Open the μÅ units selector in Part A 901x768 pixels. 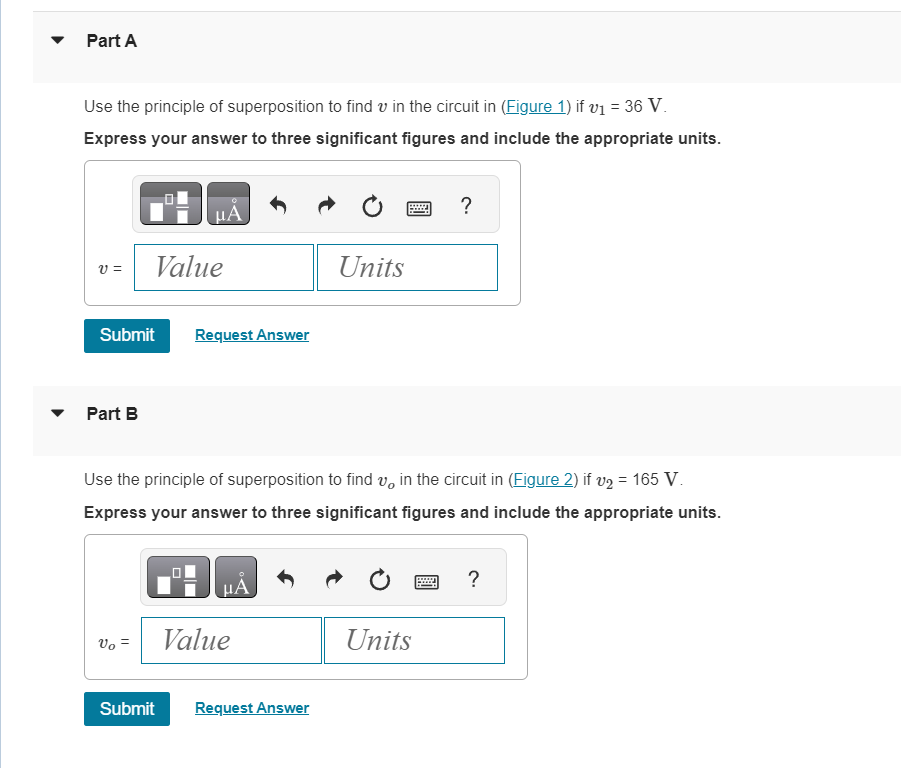[228, 203]
